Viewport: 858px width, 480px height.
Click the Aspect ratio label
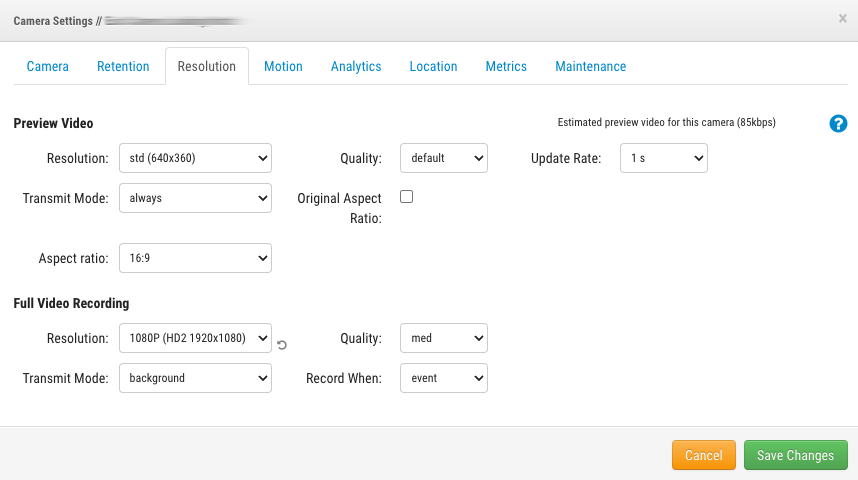[73, 258]
